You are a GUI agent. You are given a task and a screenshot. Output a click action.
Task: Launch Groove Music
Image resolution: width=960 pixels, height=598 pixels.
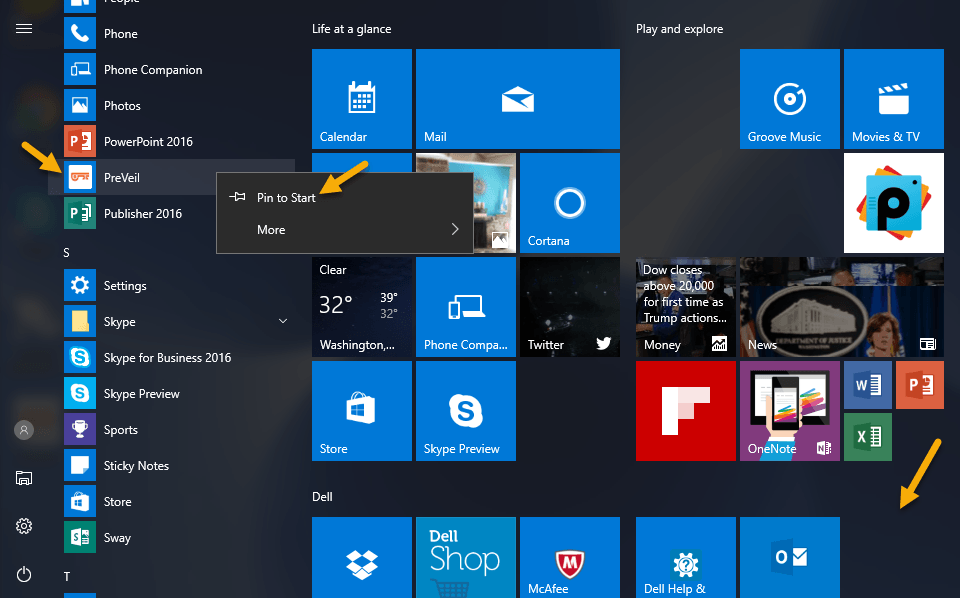click(789, 99)
